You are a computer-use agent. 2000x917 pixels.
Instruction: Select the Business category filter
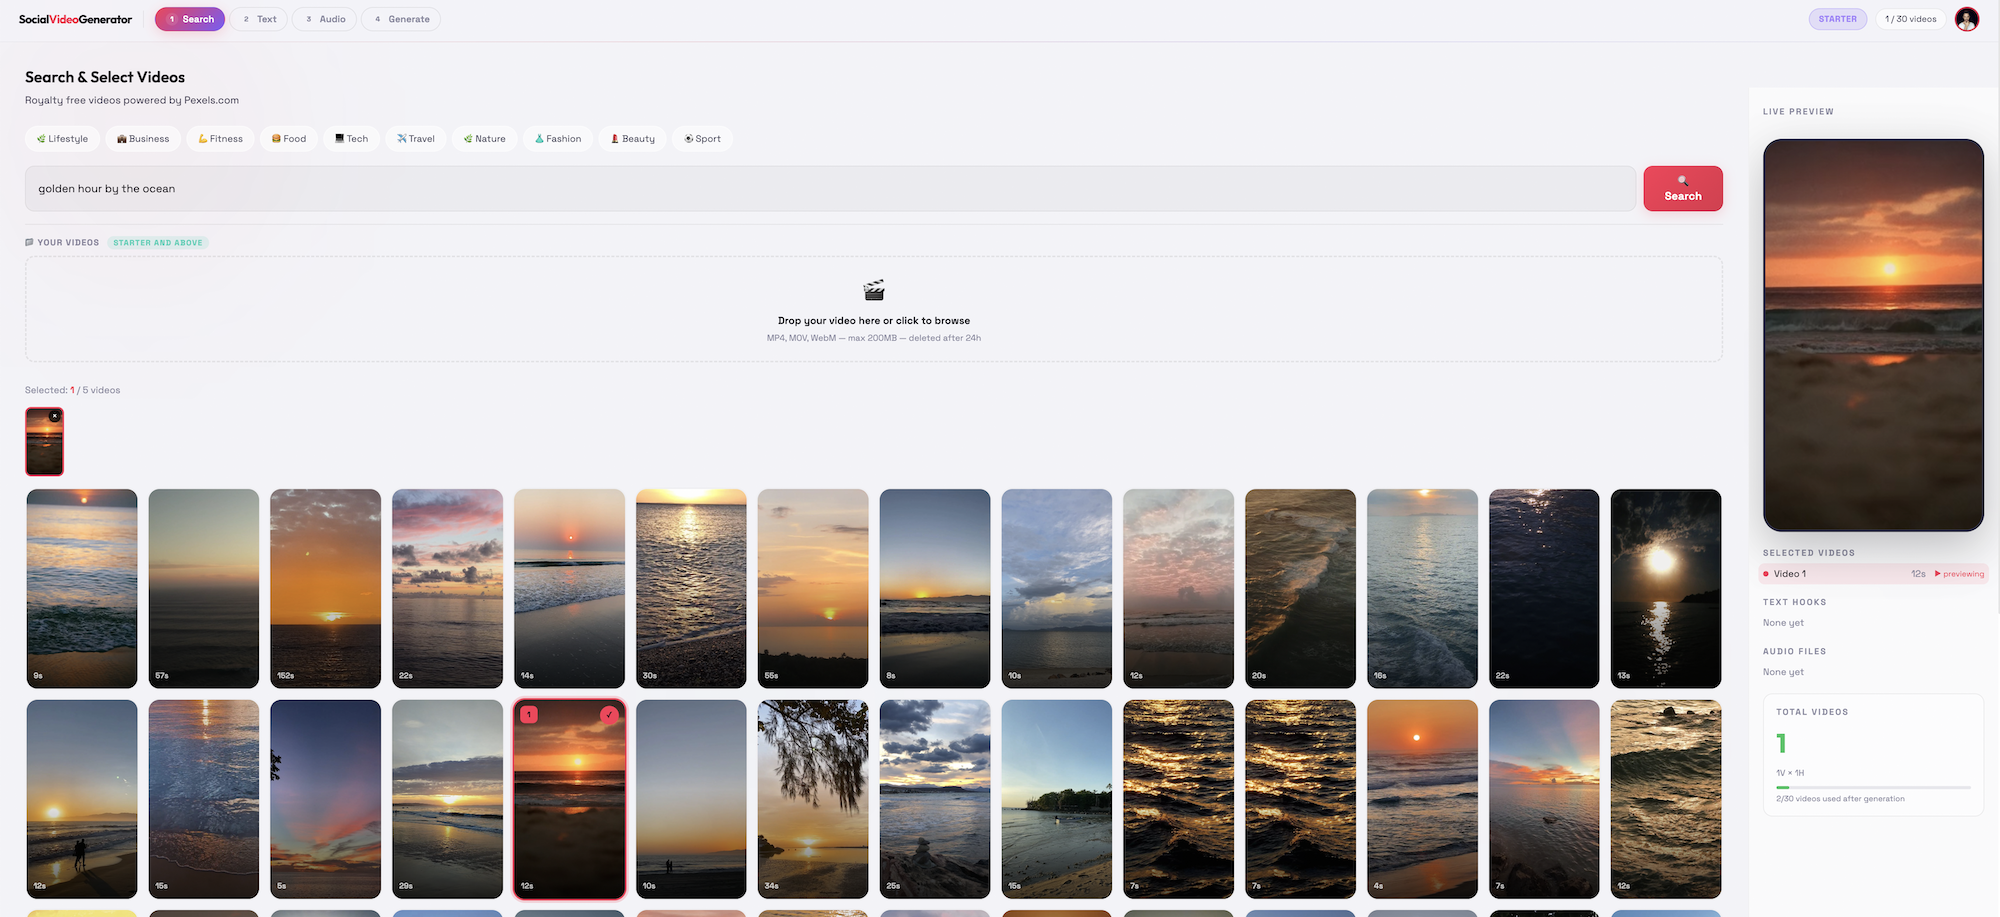click(x=142, y=138)
